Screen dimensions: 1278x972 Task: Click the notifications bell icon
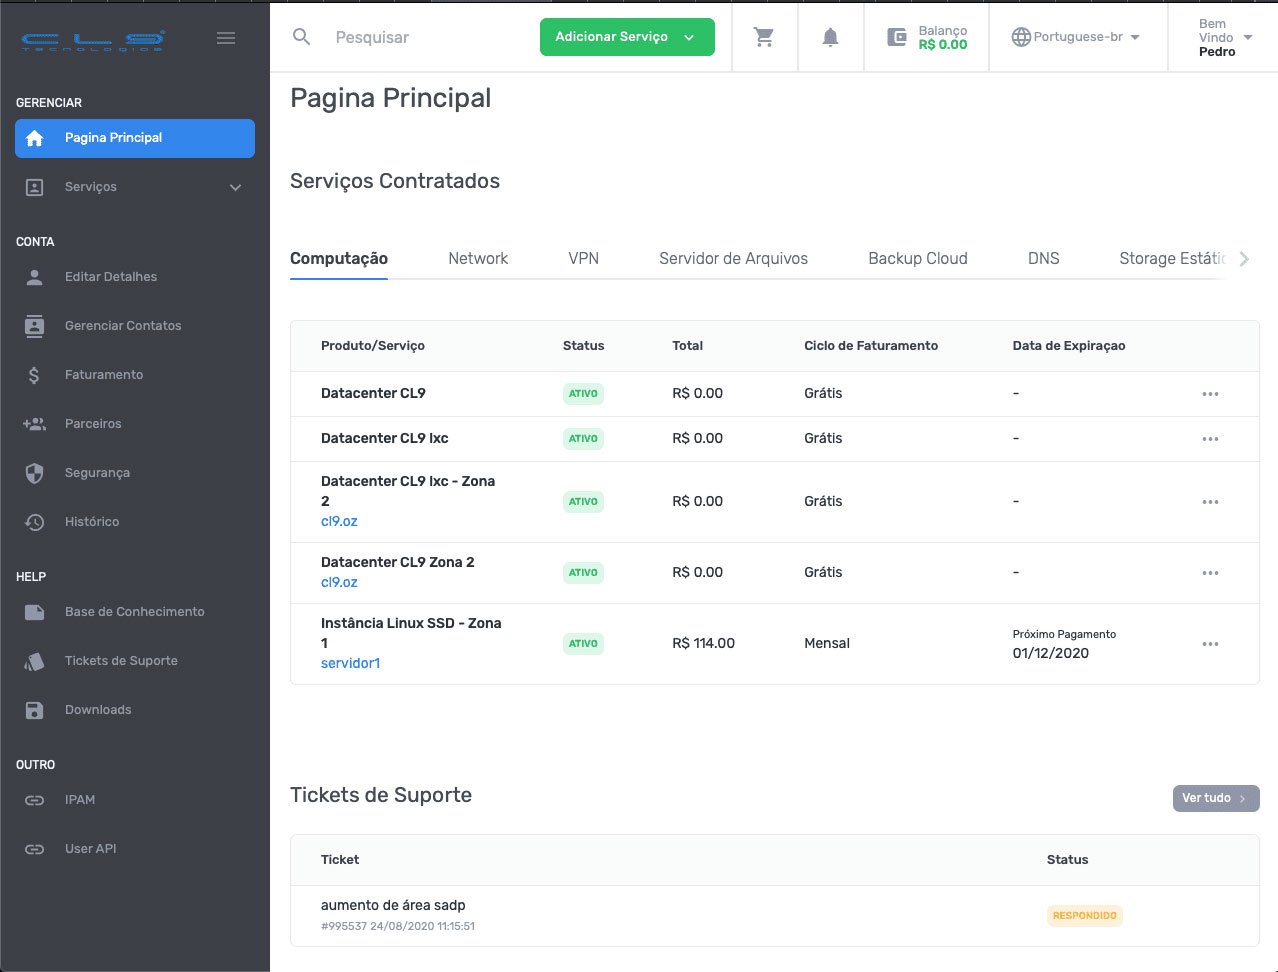[830, 37]
